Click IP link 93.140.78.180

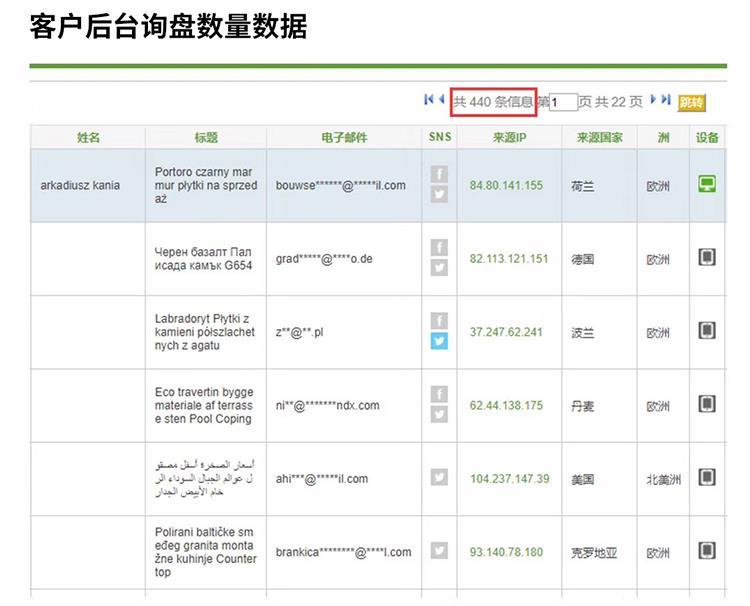coord(506,552)
